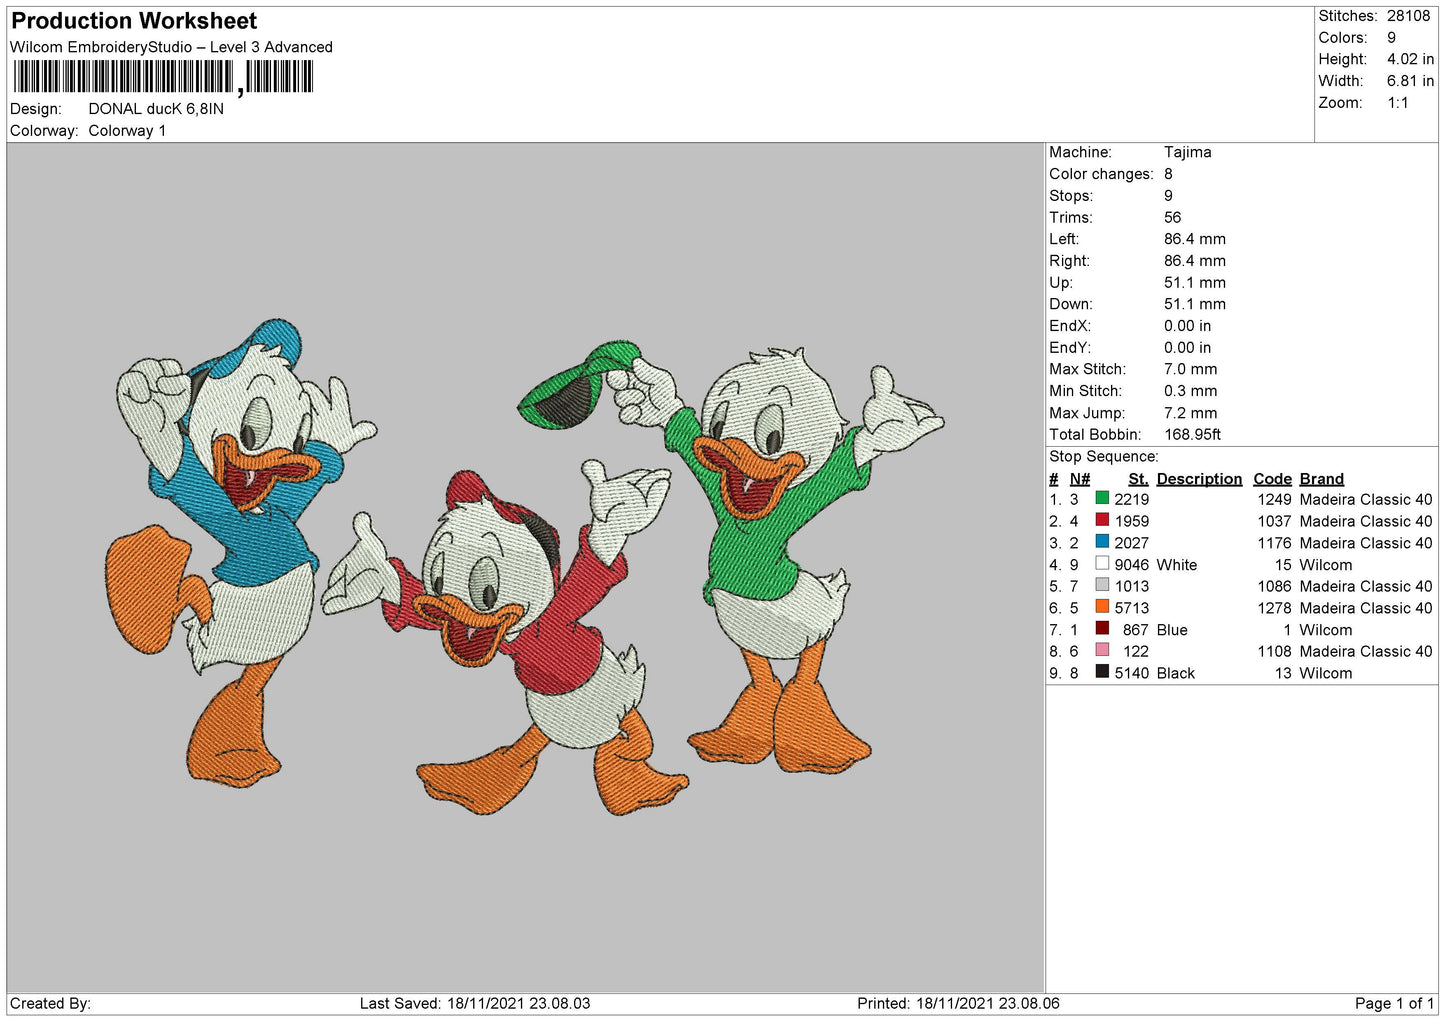Image resolution: width=1445 pixels, height=1021 pixels.
Task: Click code 1037 in the stop sequence
Action: tap(1274, 521)
